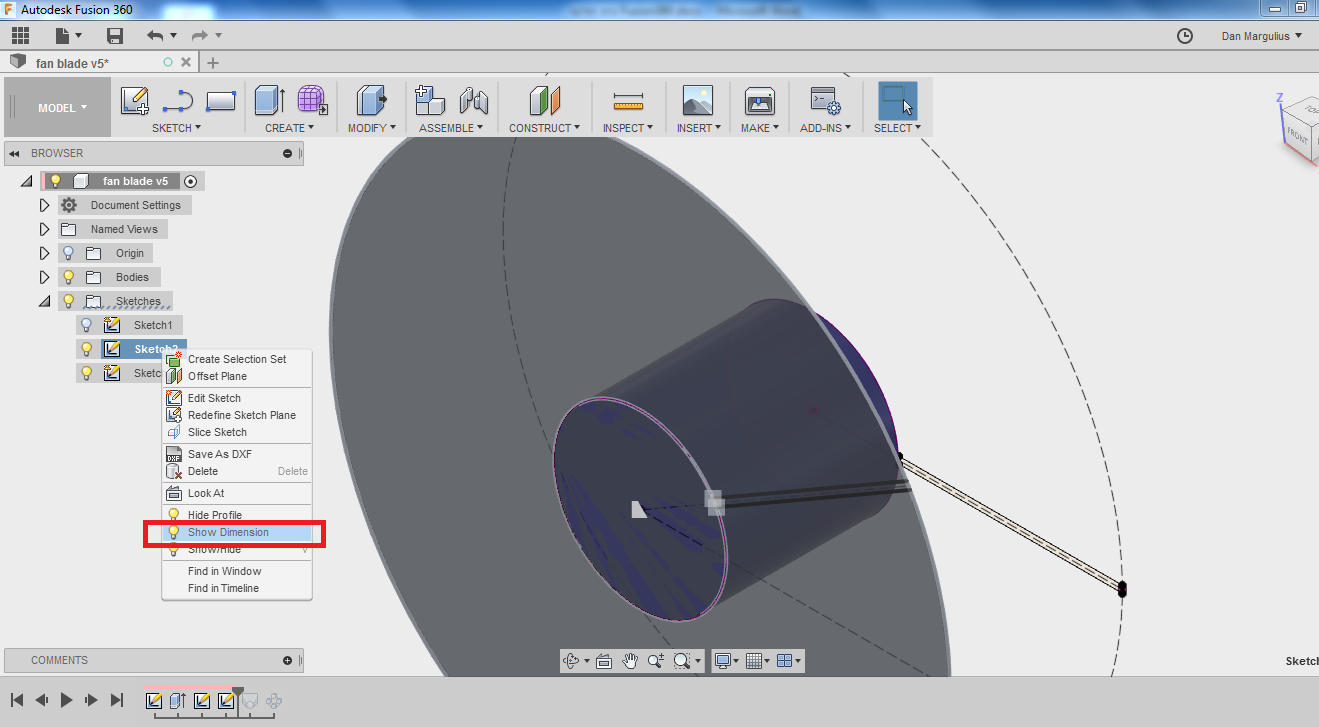Select the Create Sketch tool
1319x727 pixels.
click(135, 101)
